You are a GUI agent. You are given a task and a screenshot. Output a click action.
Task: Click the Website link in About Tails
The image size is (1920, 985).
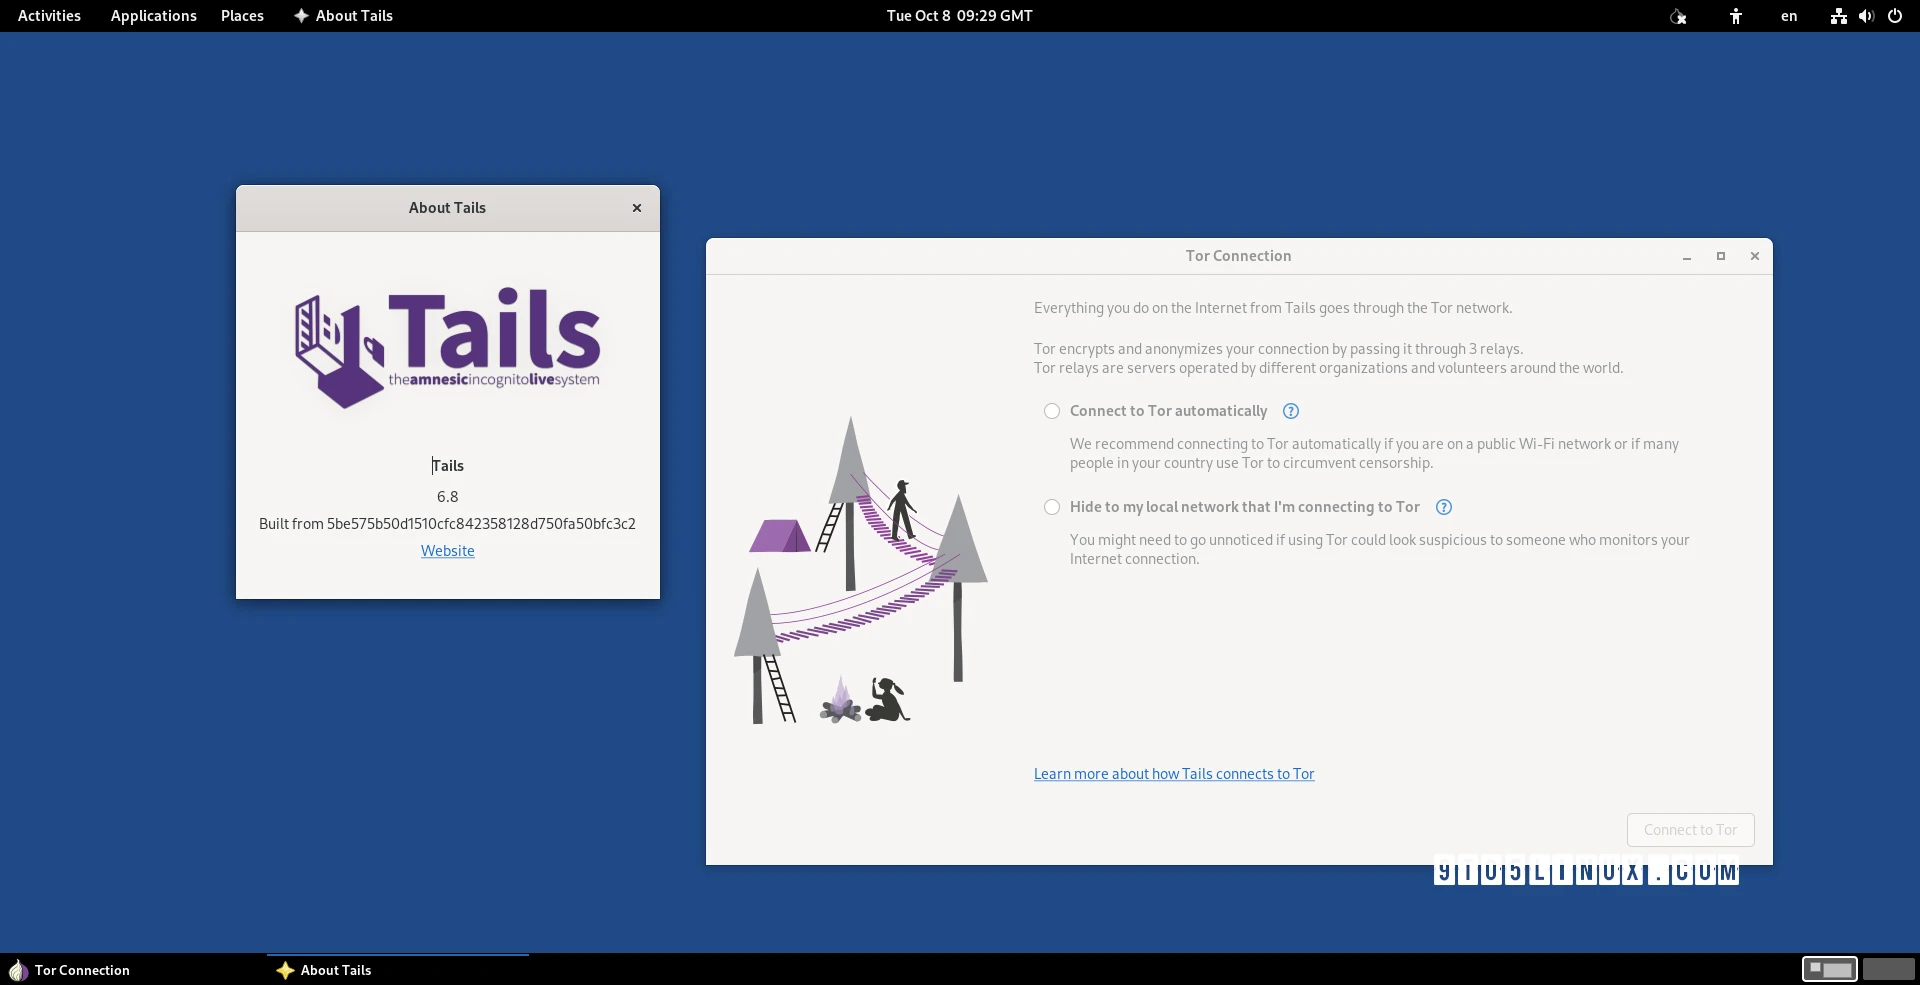point(447,551)
